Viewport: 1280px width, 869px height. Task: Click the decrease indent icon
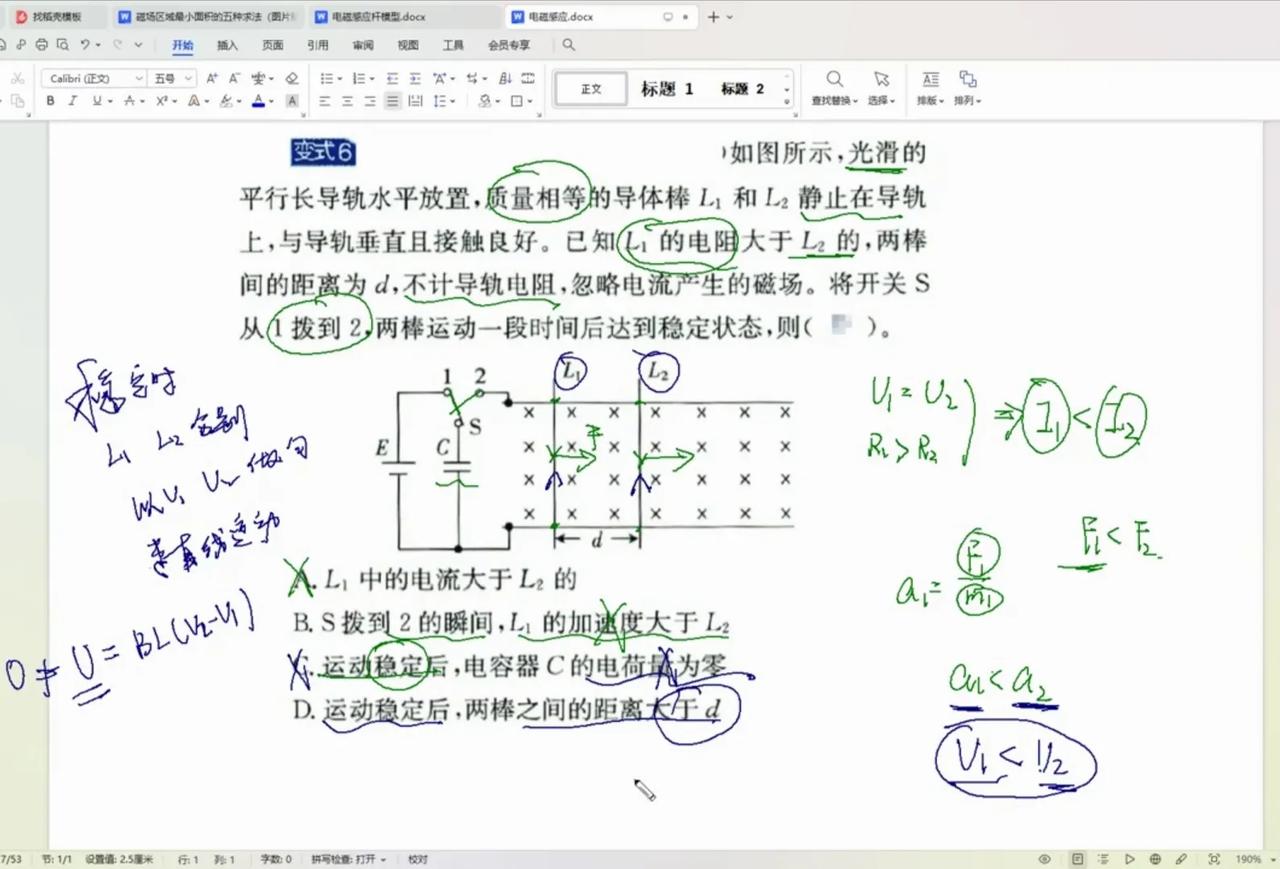coord(392,78)
